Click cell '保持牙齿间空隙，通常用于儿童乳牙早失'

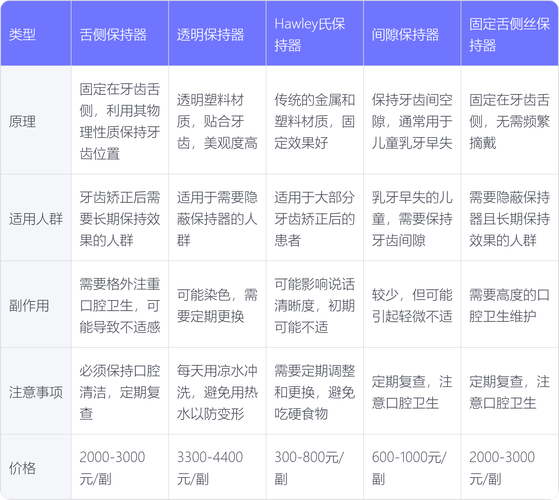pyautogui.click(x=412, y=120)
